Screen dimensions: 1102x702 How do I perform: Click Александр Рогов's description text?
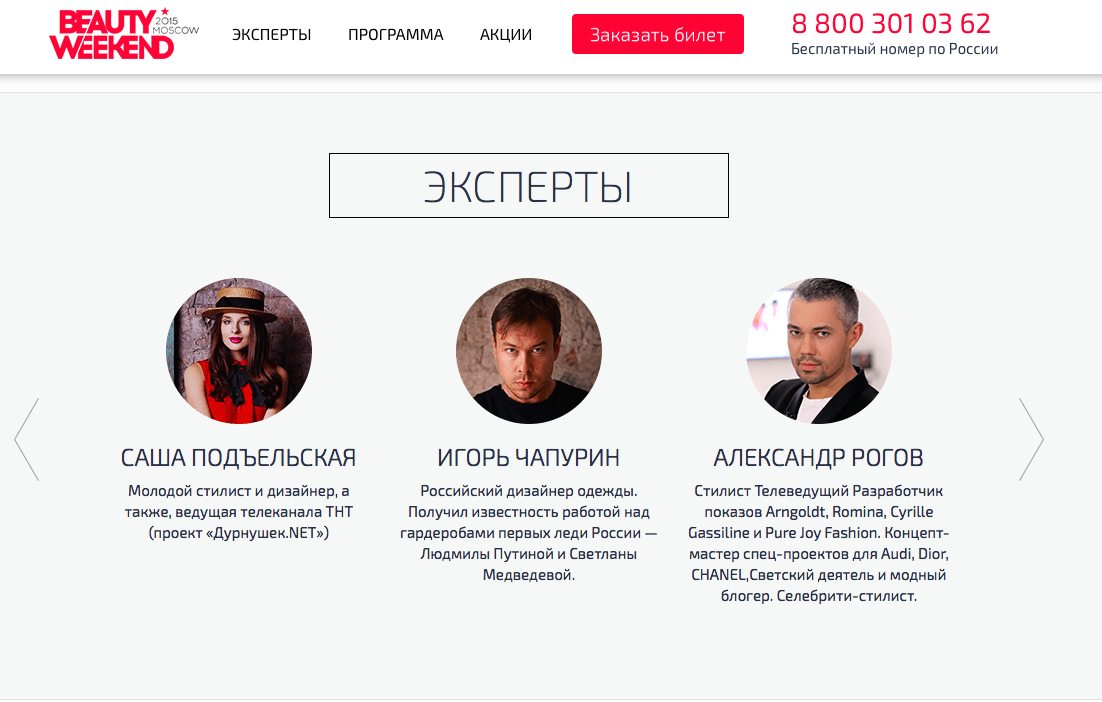819,544
